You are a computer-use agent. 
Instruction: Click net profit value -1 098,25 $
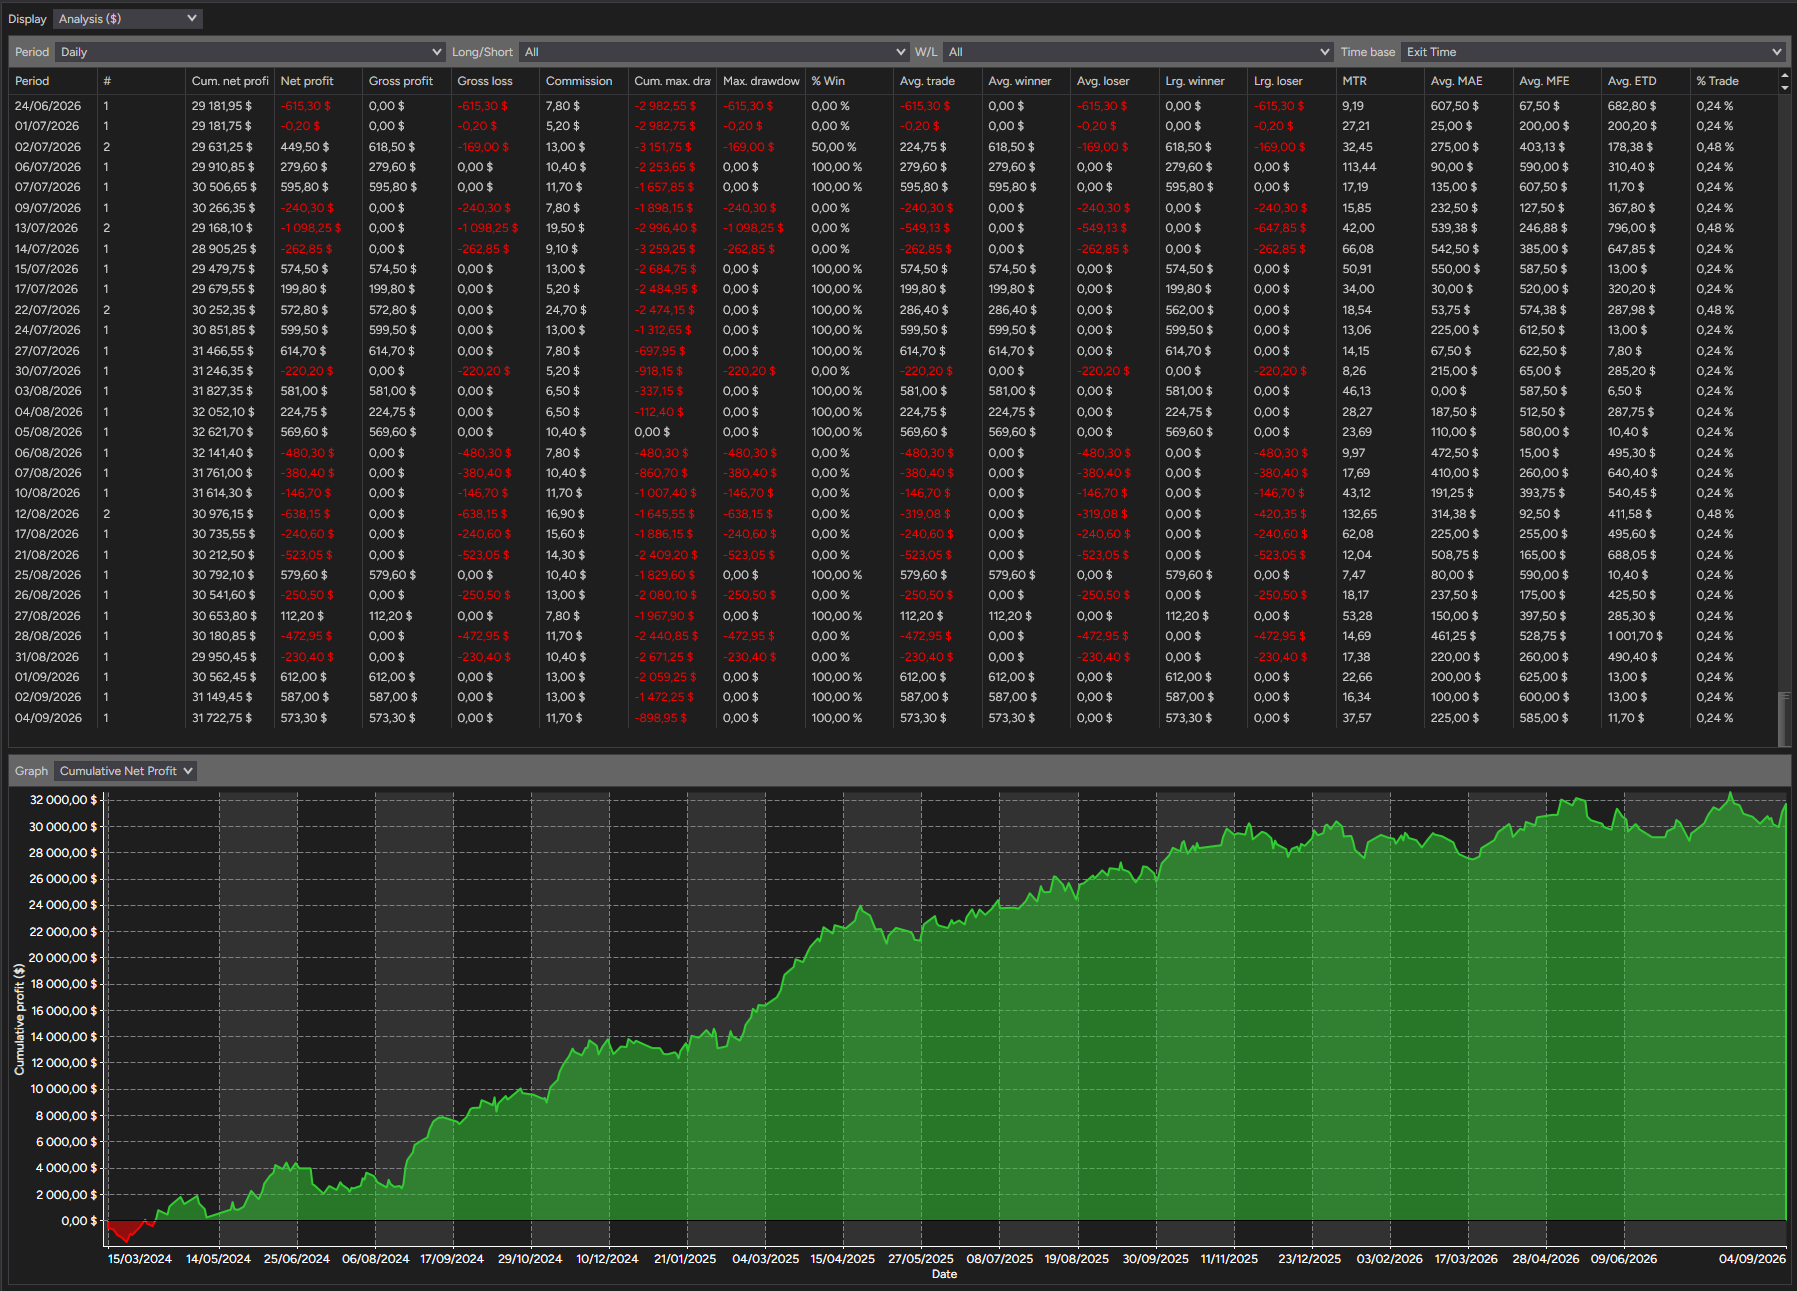click(311, 228)
